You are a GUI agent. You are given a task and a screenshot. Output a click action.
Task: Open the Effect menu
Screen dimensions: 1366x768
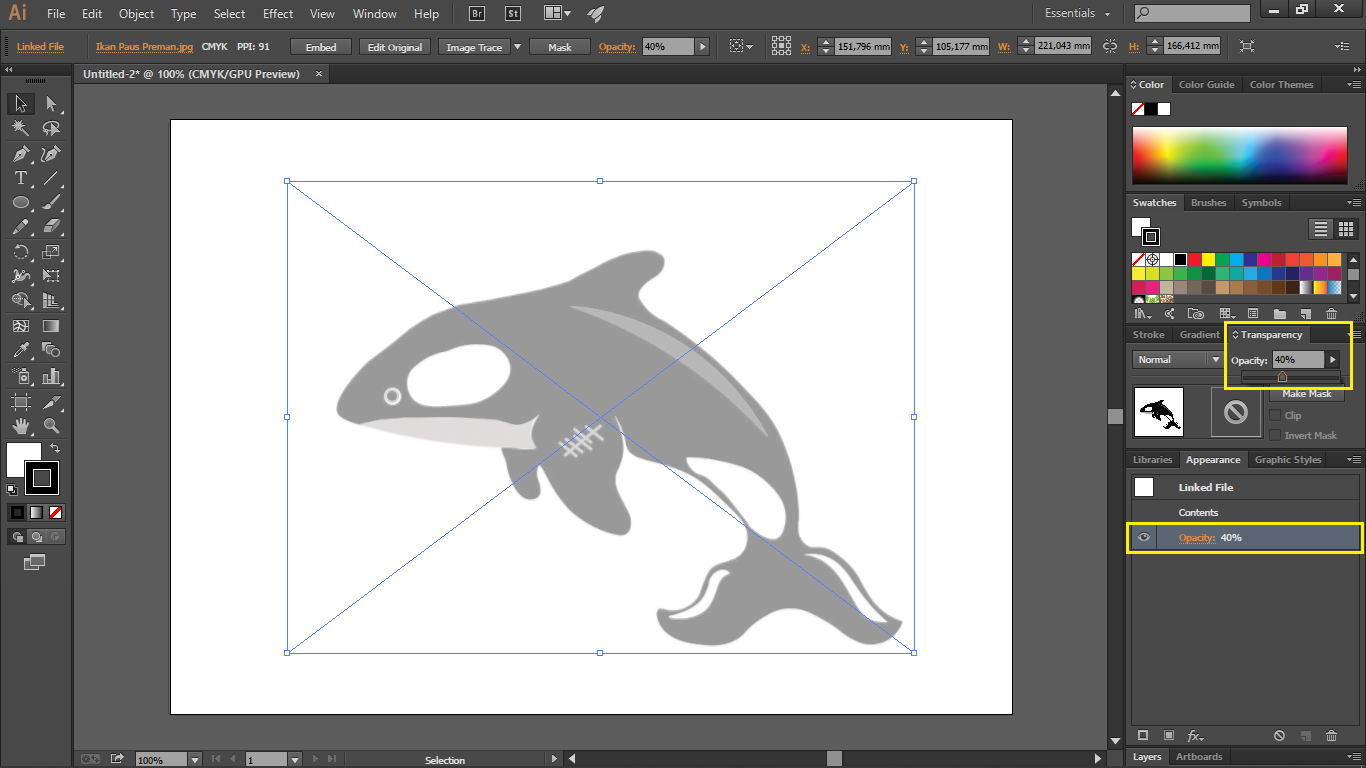pos(278,14)
